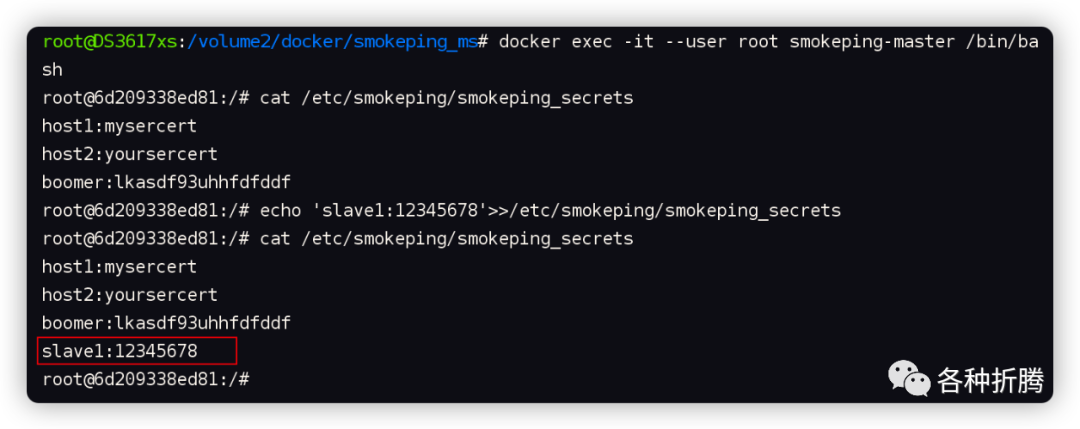Click the first boomer:lkasdf93uhhfdfddf line
1080x429 pixels.
point(166,182)
